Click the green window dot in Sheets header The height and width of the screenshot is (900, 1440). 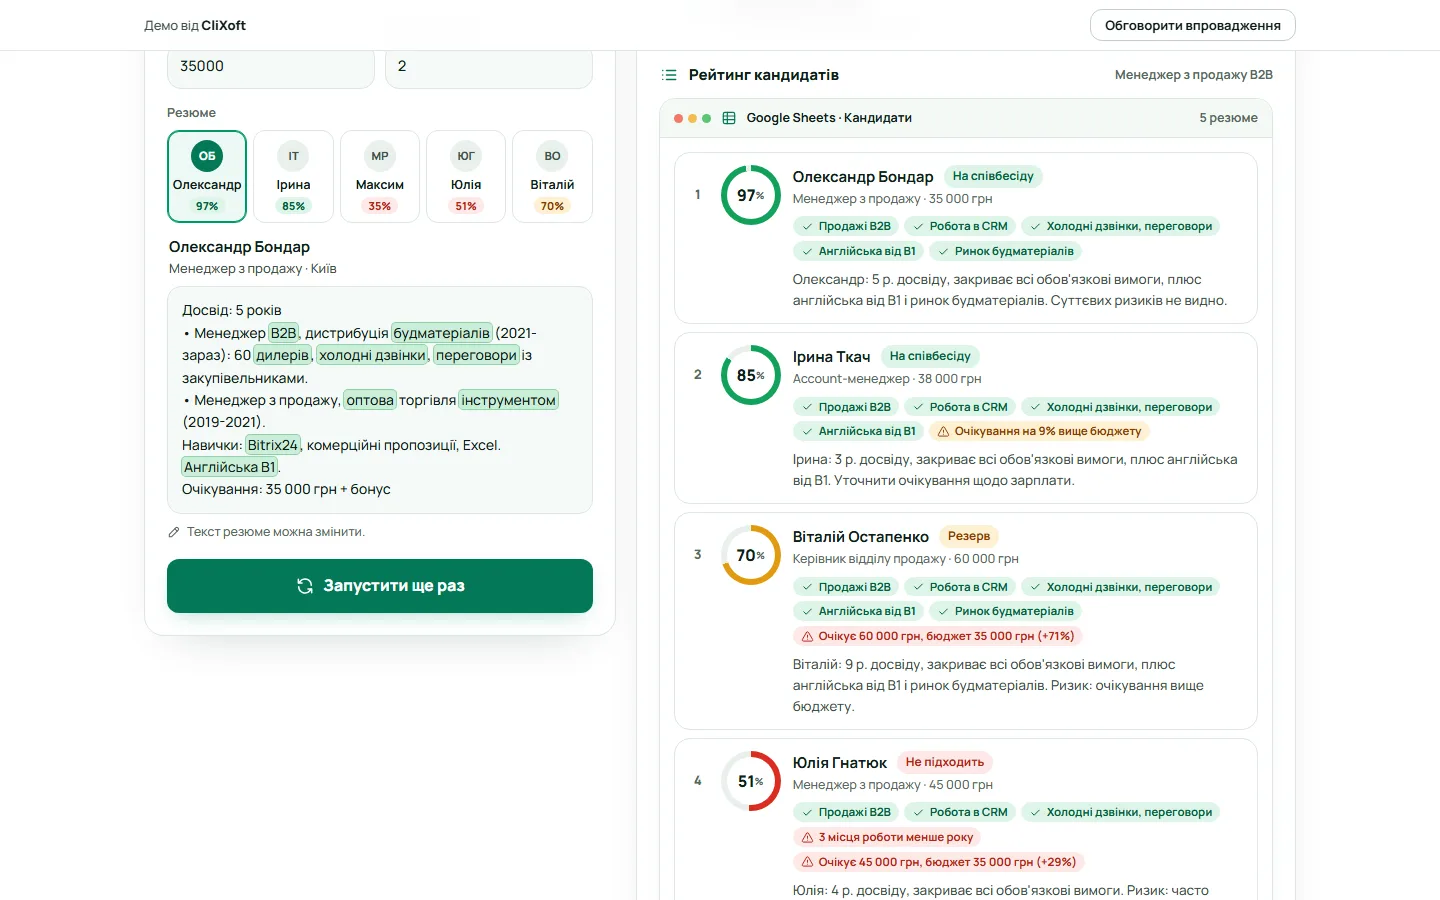point(707,118)
